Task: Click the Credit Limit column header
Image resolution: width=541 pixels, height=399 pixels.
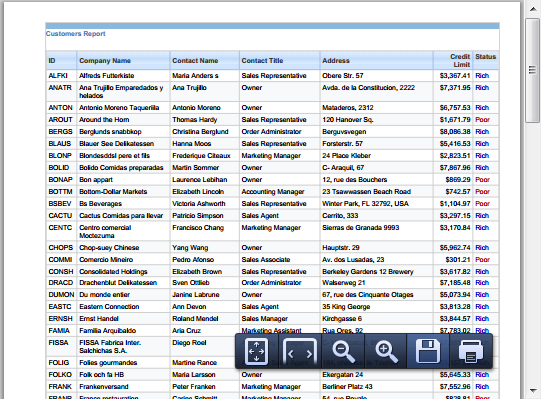Action: (453, 60)
